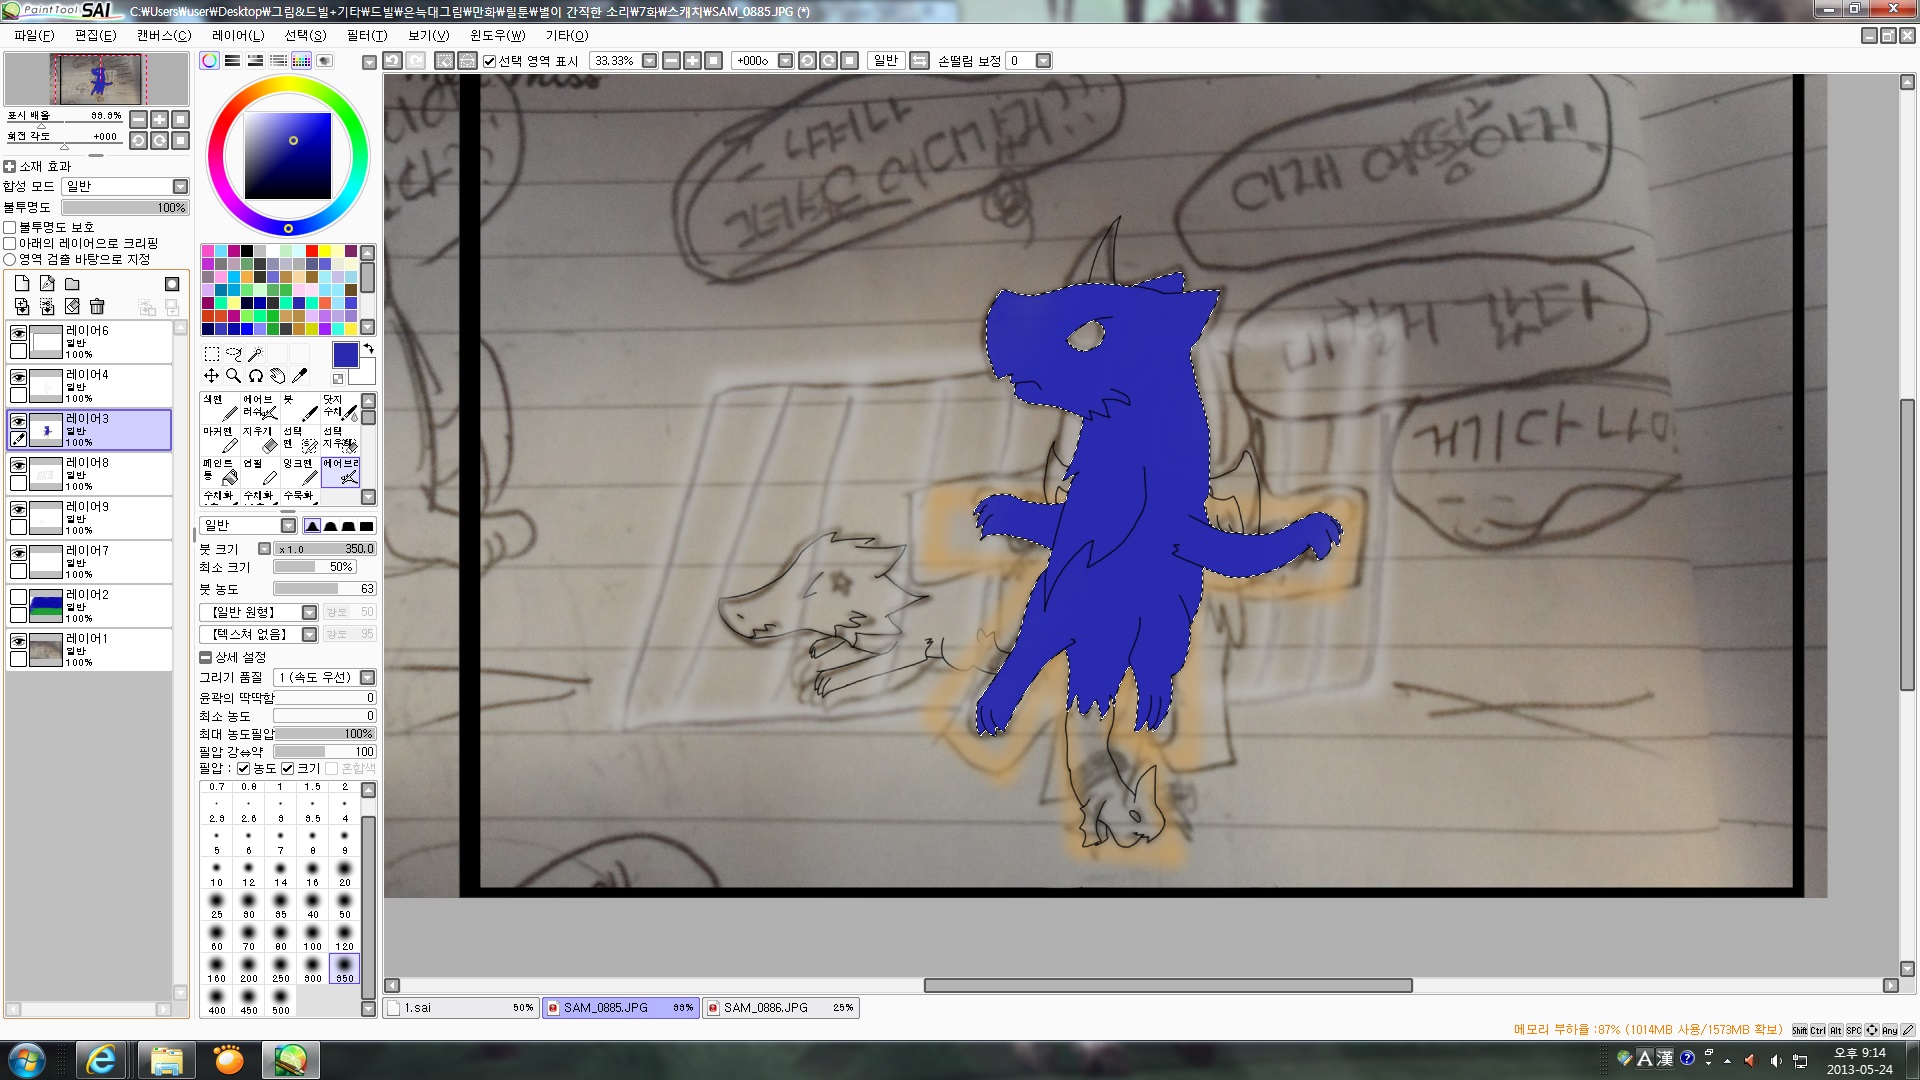
Task: Open the zoom percentage 33.33% dropdown
Action: coord(649,61)
